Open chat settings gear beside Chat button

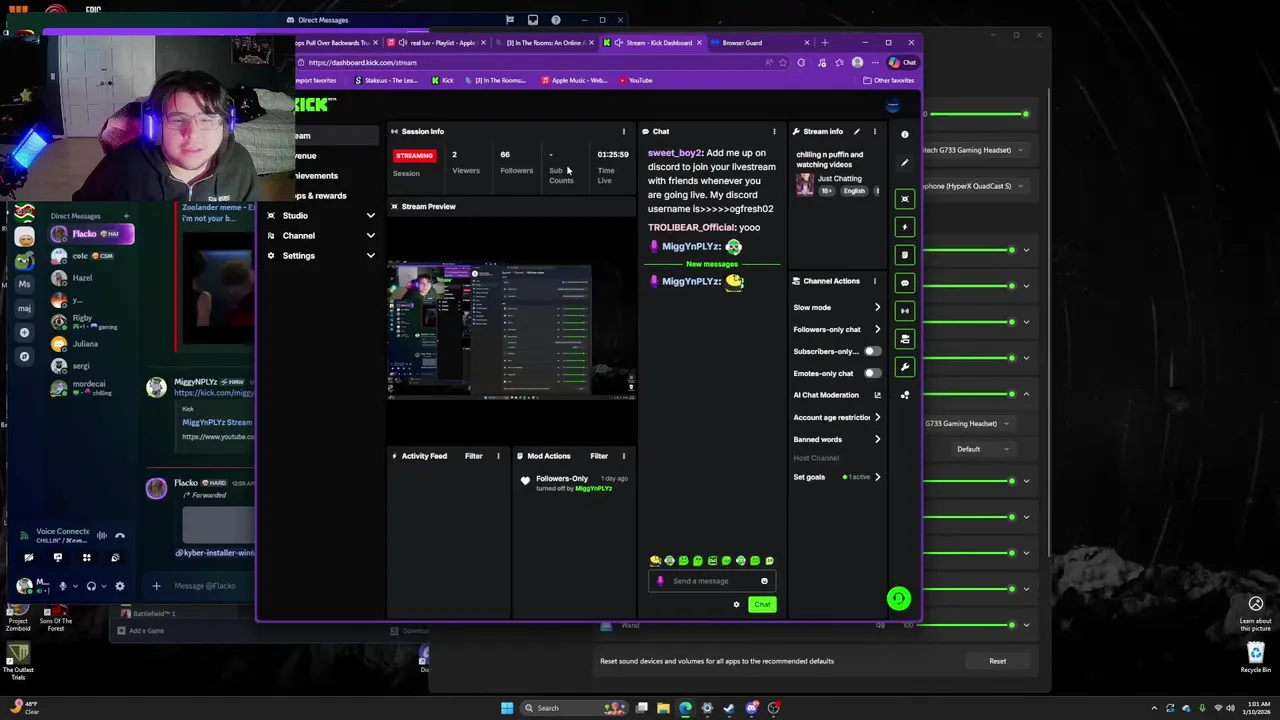[x=736, y=604]
